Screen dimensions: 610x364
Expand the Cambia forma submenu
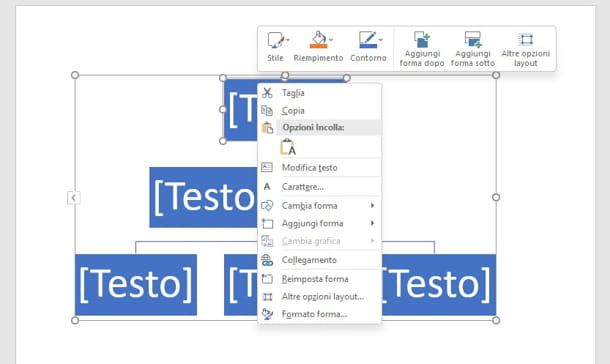319,205
